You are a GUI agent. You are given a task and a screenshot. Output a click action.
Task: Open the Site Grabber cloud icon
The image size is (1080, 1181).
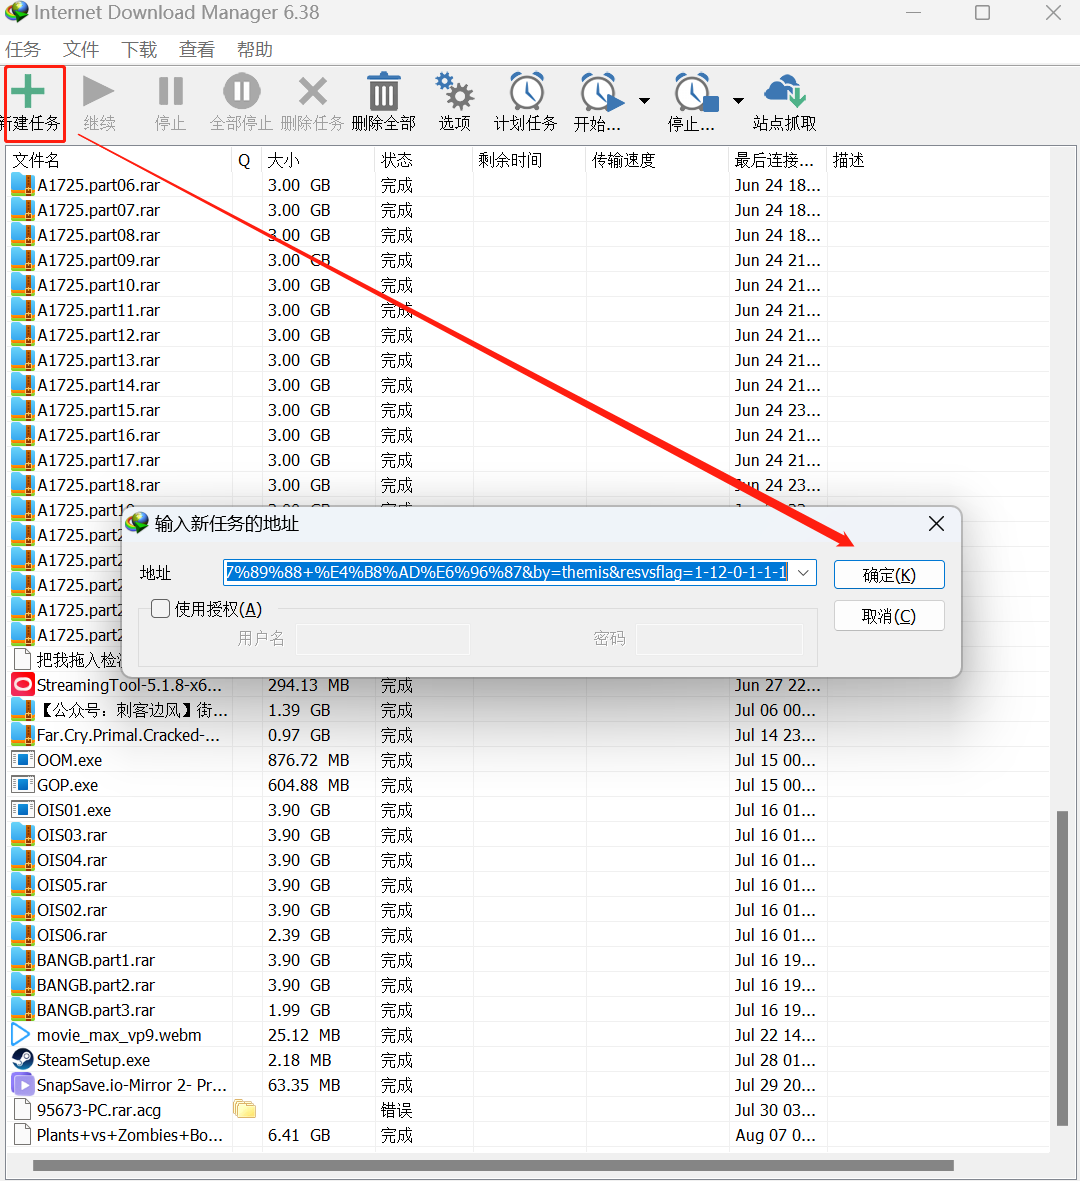[785, 91]
